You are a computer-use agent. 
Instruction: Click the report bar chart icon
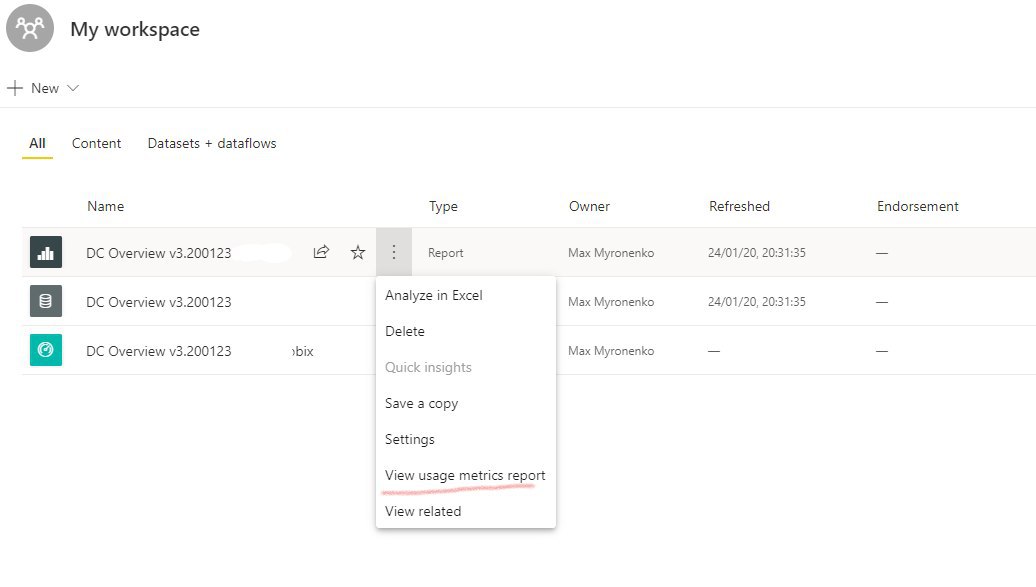pos(46,252)
